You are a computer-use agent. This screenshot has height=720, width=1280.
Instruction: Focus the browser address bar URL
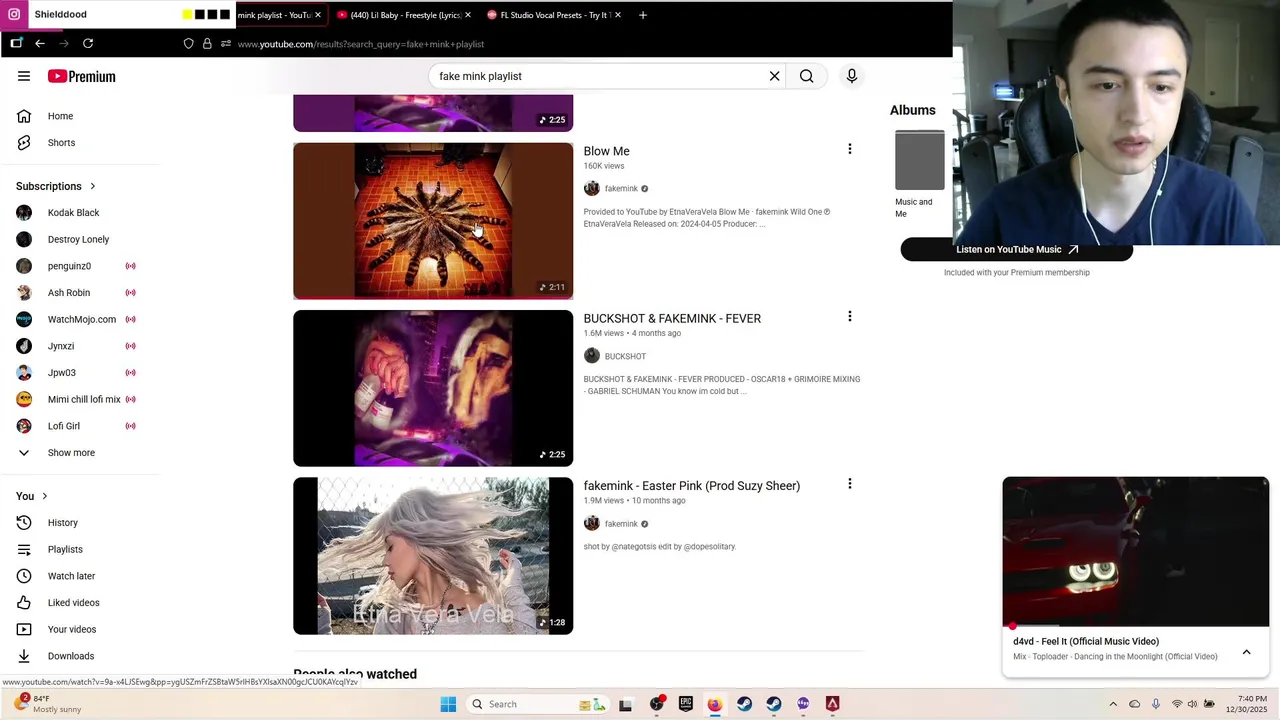click(361, 44)
